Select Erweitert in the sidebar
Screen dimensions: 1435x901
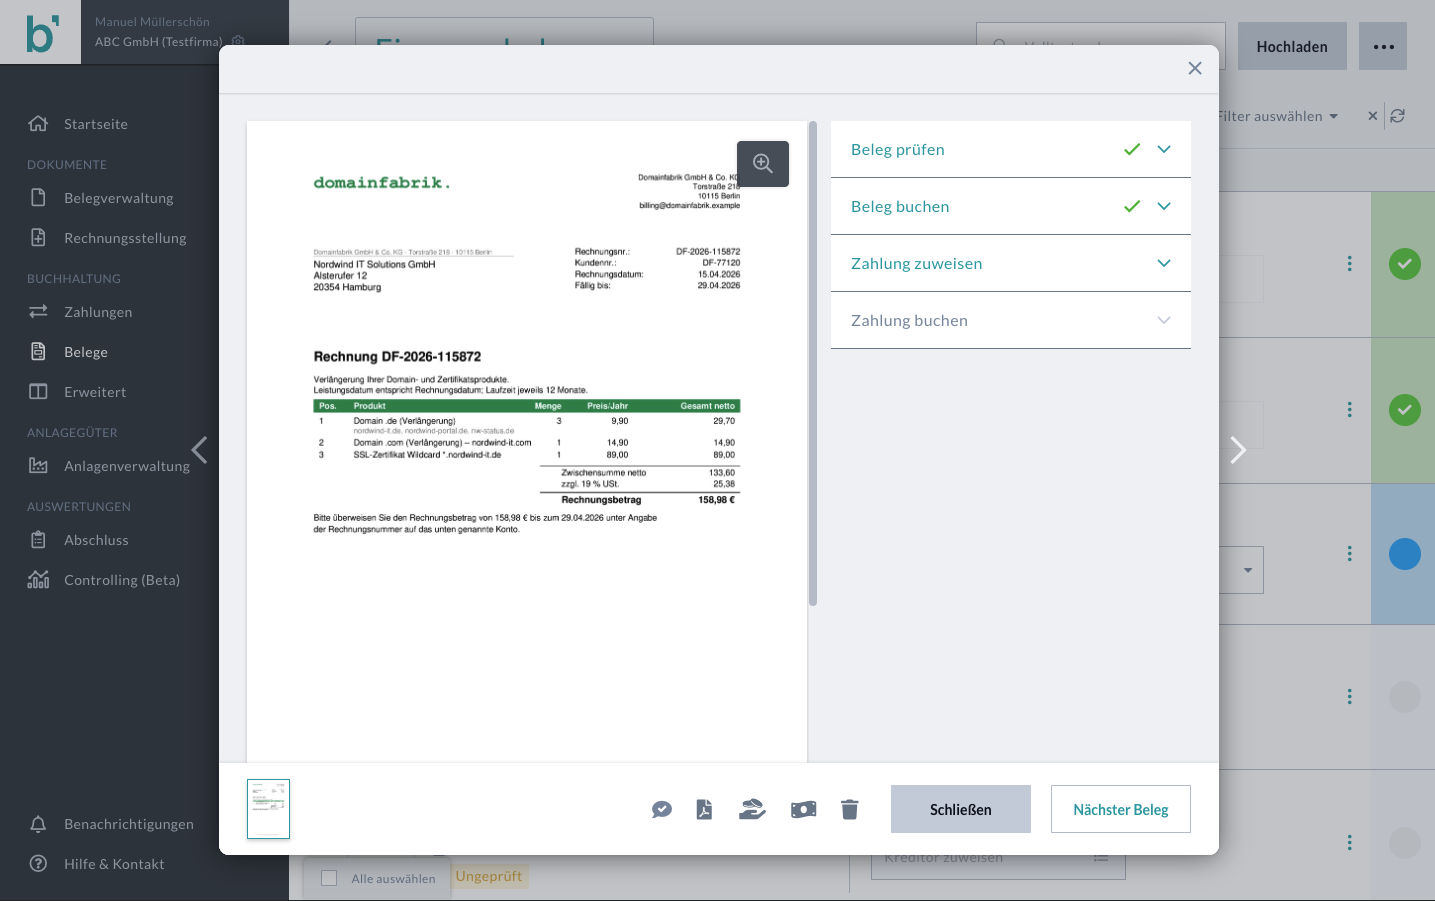pos(95,392)
